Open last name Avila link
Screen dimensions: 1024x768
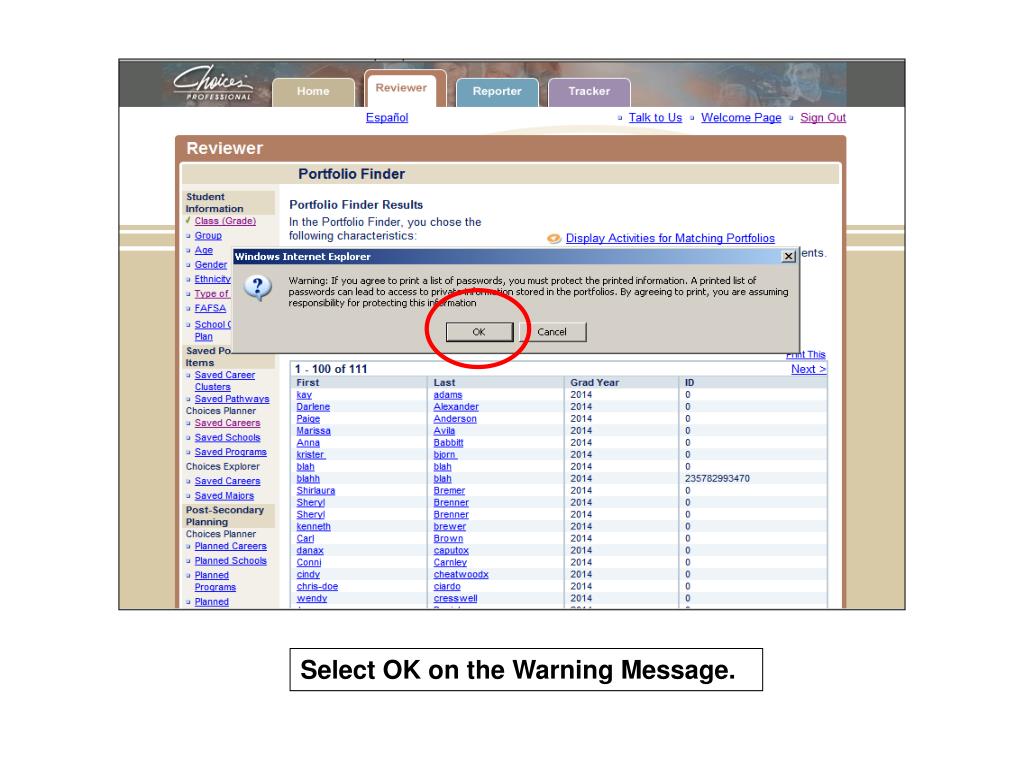tap(444, 431)
